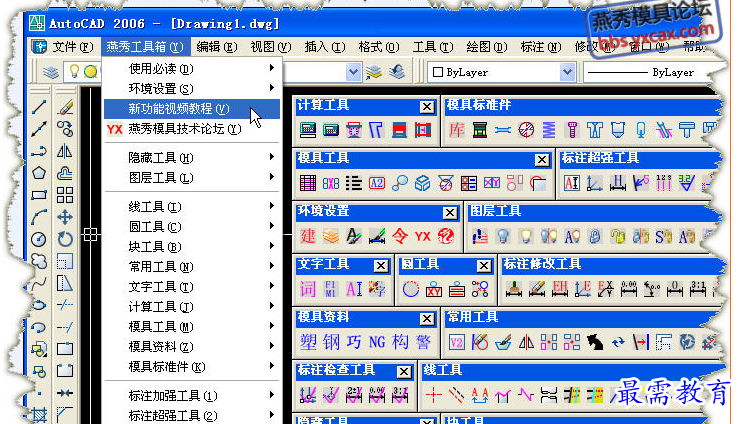Toggle the layer freeze sun icon
The height and width of the screenshot is (424, 739).
(90, 72)
